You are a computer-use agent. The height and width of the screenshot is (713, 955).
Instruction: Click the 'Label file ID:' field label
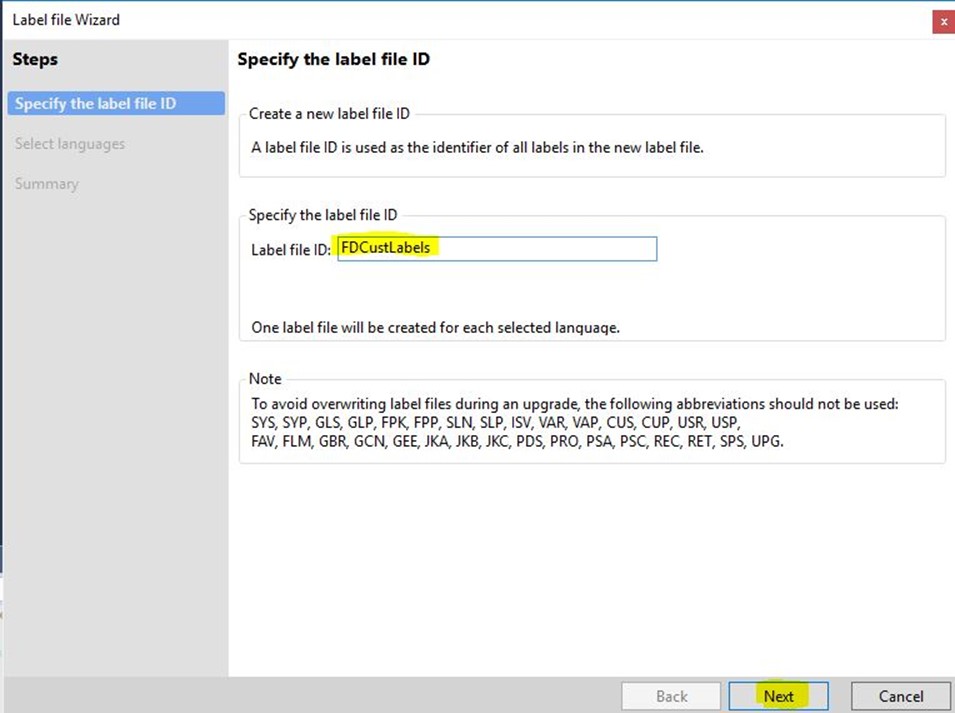click(291, 249)
